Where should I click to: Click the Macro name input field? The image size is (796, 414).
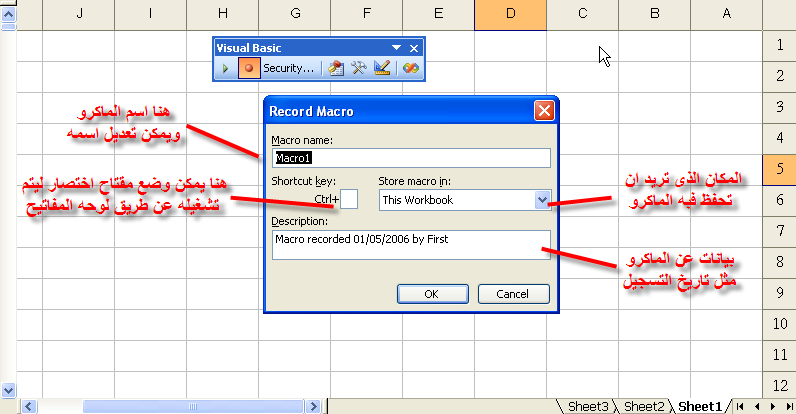[411, 158]
